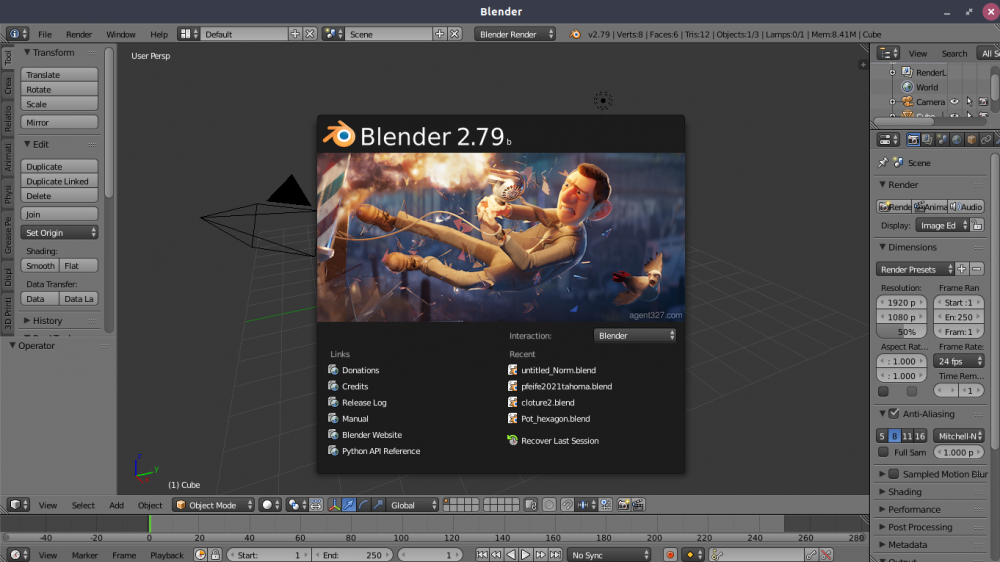The height and width of the screenshot is (562, 1000).
Task: Click the red record auto-keyframe button
Action: click(670, 555)
